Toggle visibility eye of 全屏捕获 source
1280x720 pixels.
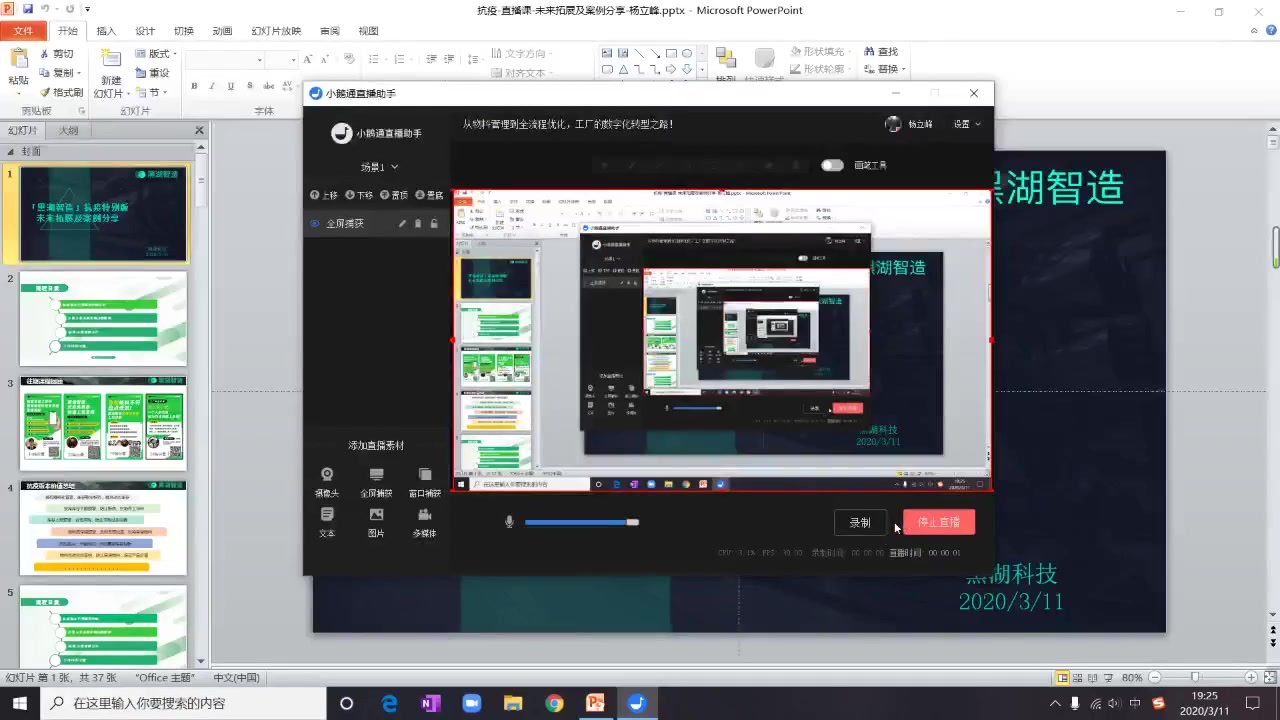click(x=315, y=224)
